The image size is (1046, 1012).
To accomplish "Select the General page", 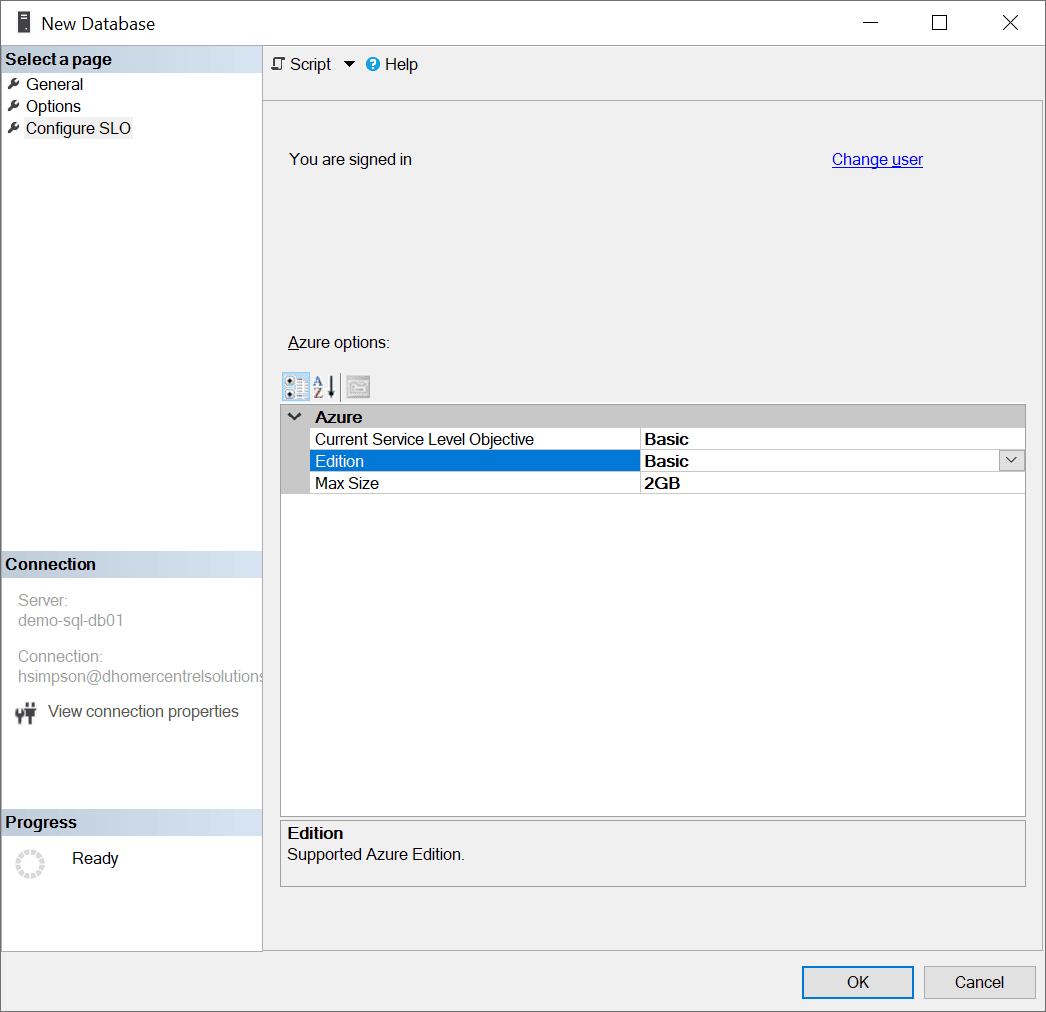I will point(55,84).
